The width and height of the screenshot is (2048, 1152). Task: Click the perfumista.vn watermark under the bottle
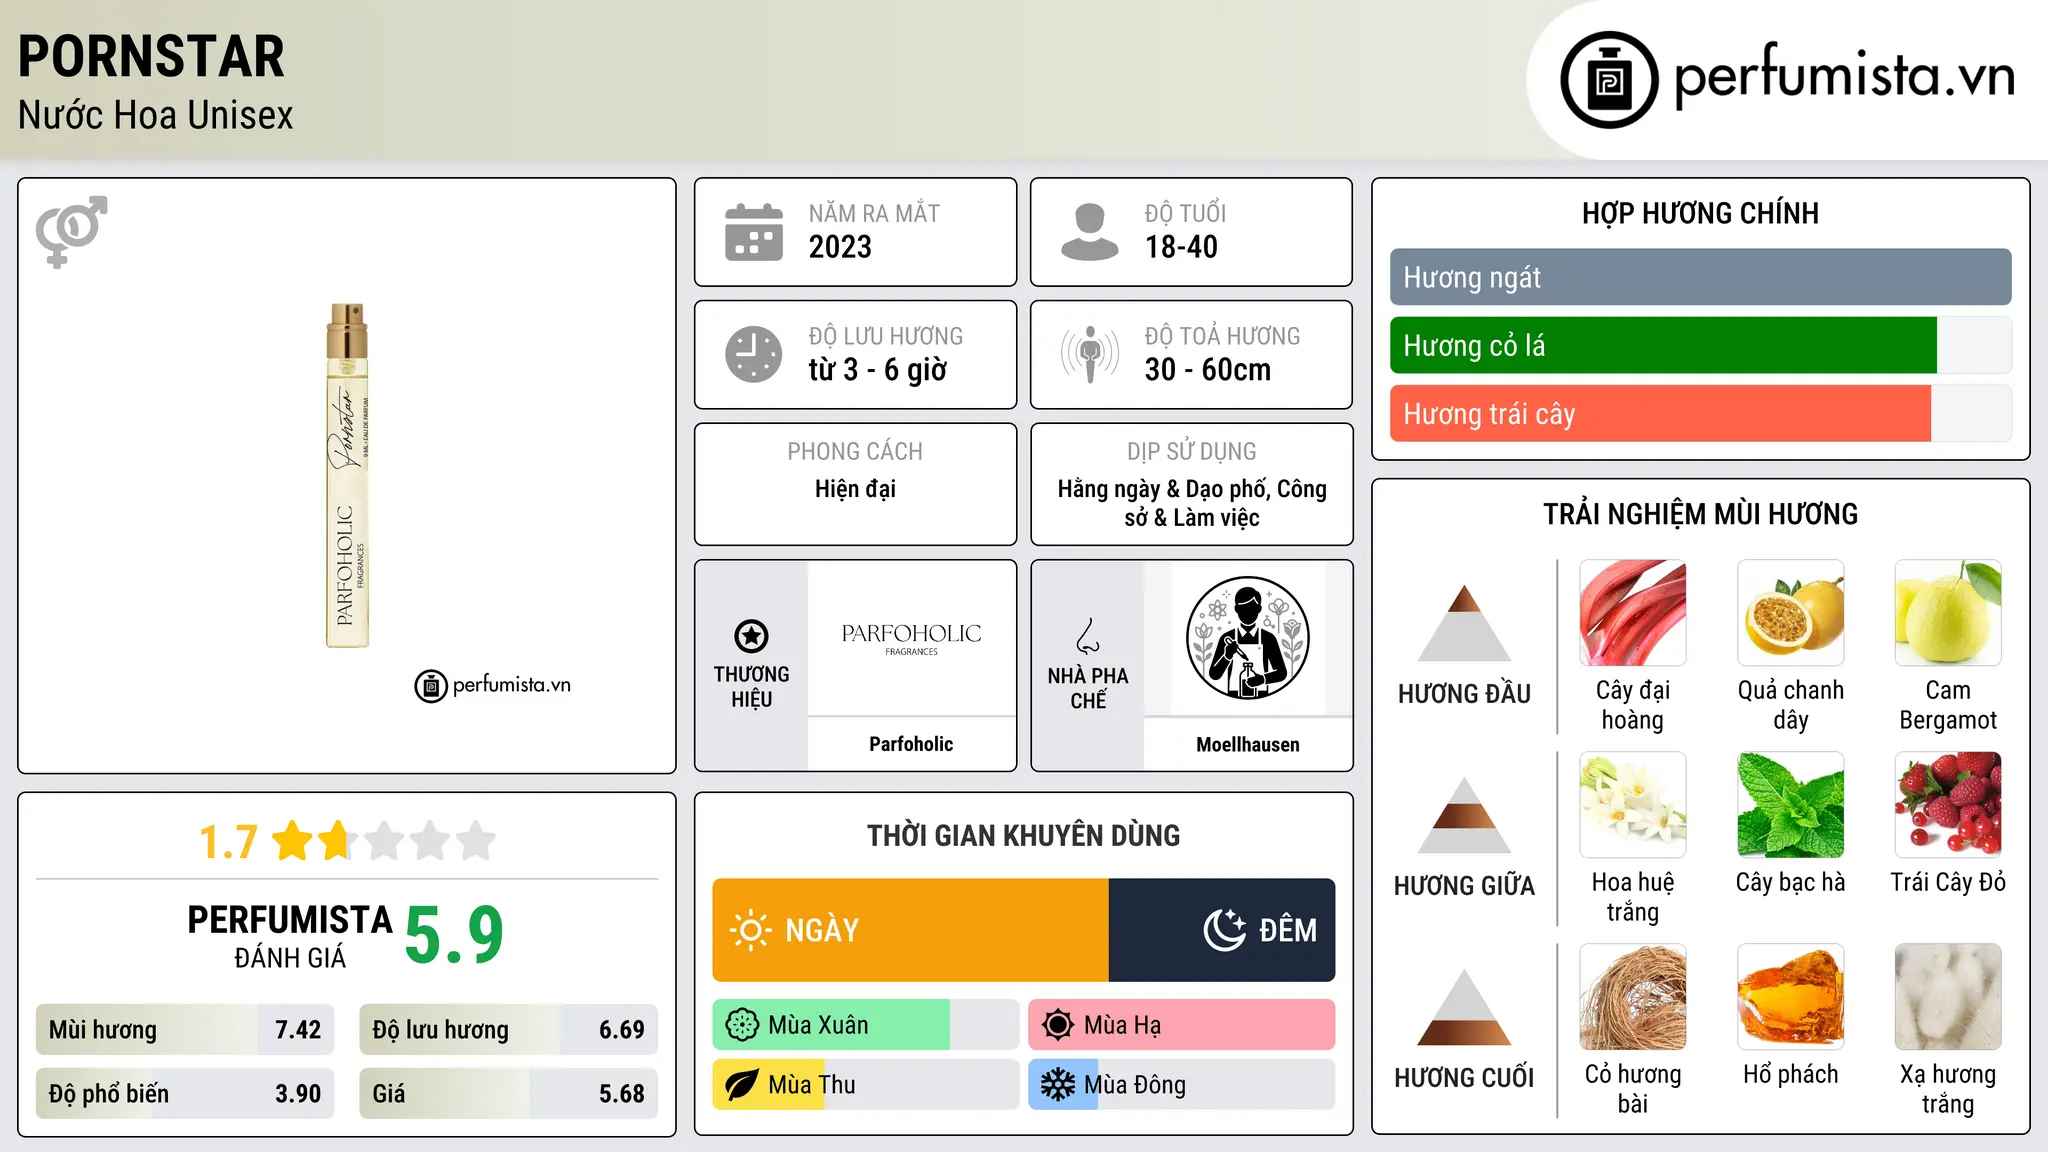(493, 685)
